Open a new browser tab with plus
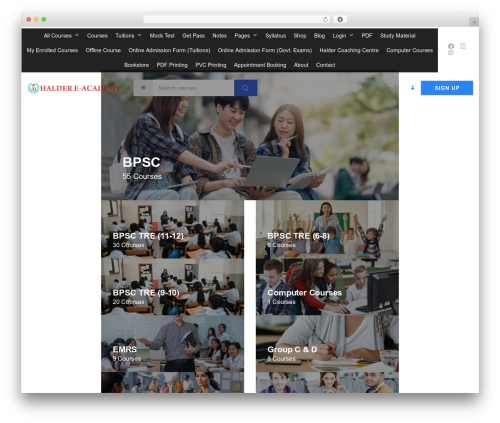This screenshot has height=423, width=500. click(474, 22)
